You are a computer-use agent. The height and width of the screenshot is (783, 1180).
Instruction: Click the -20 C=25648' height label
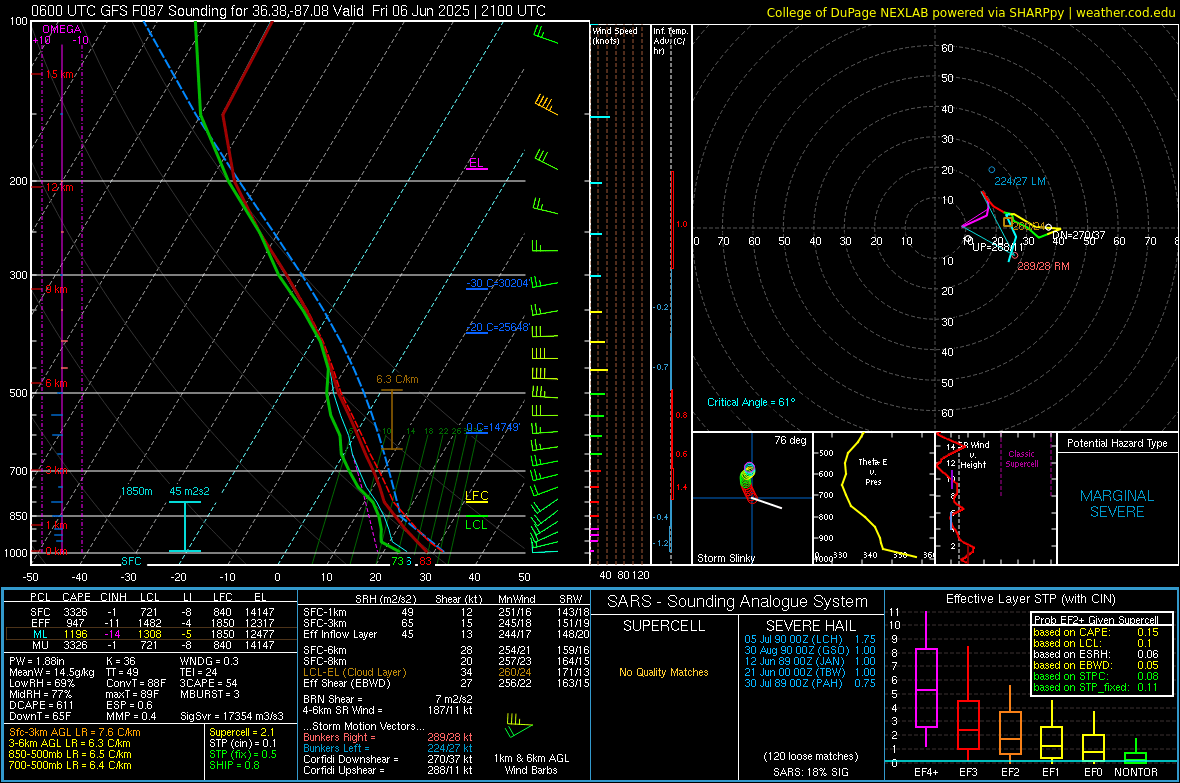498,328
